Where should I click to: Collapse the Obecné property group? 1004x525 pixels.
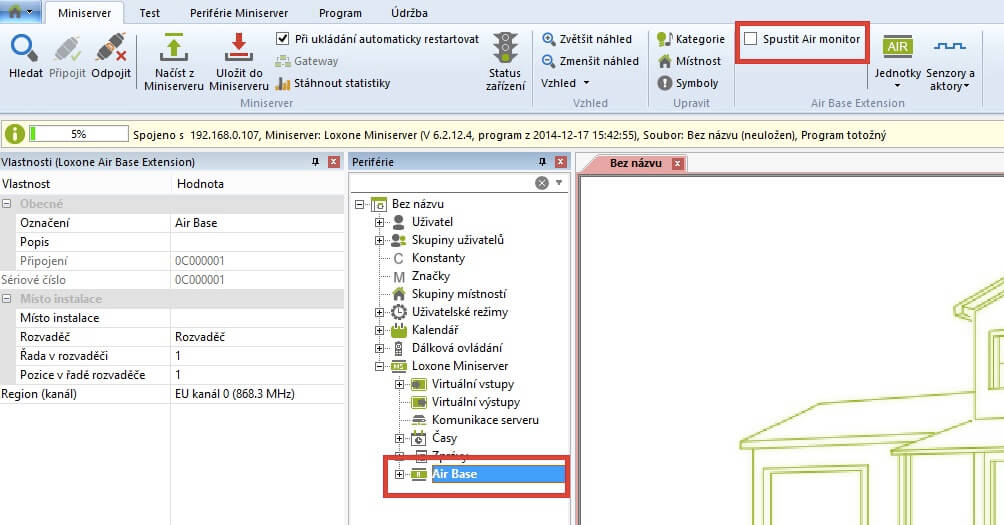click(8, 204)
